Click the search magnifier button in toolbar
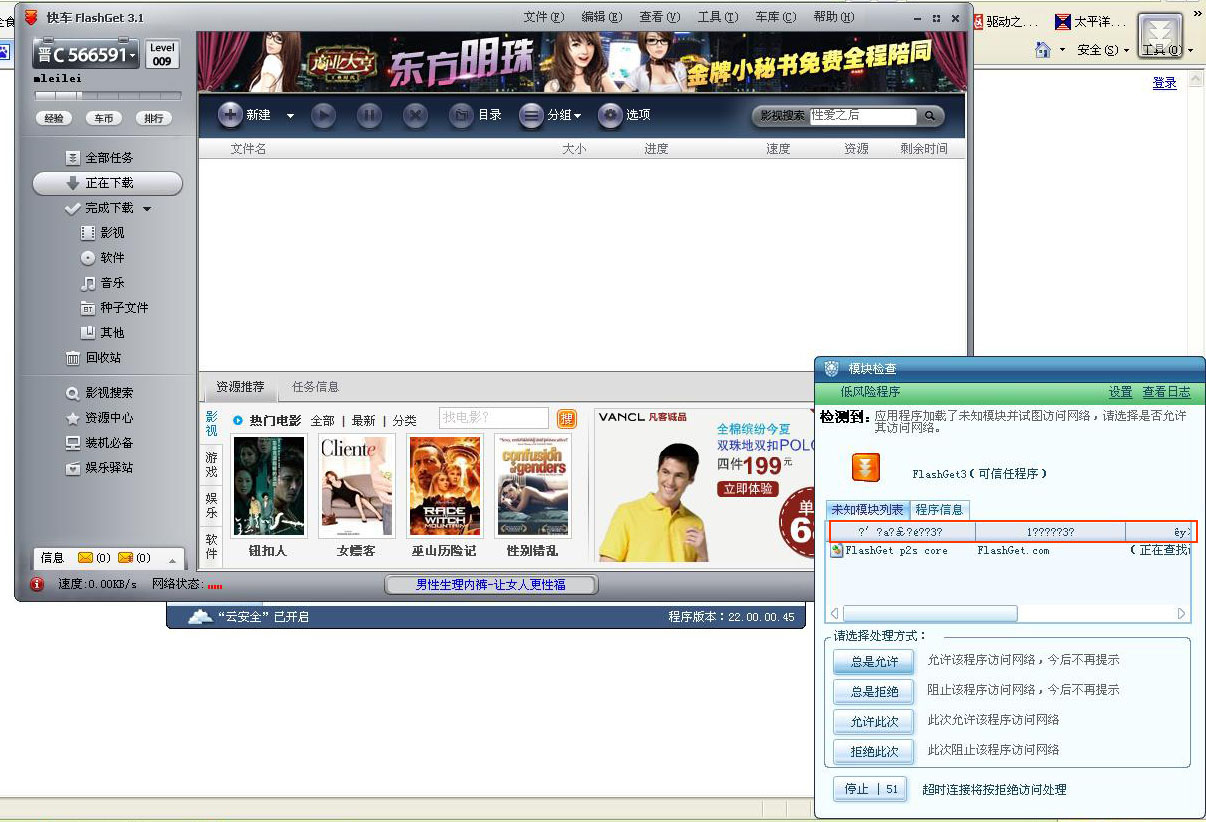1206x822 pixels. (x=930, y=116)
